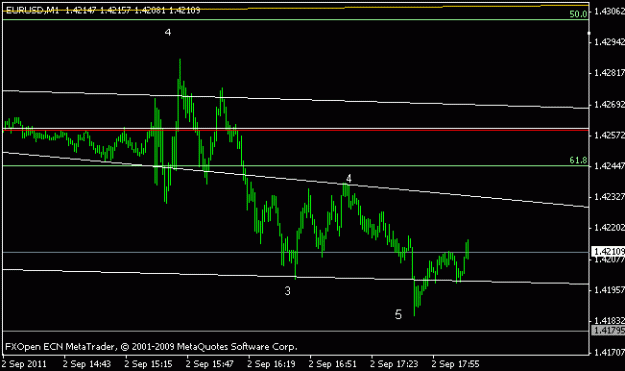Click price axis value 1.42327
The image size is (625, 371).
(609, 197)
